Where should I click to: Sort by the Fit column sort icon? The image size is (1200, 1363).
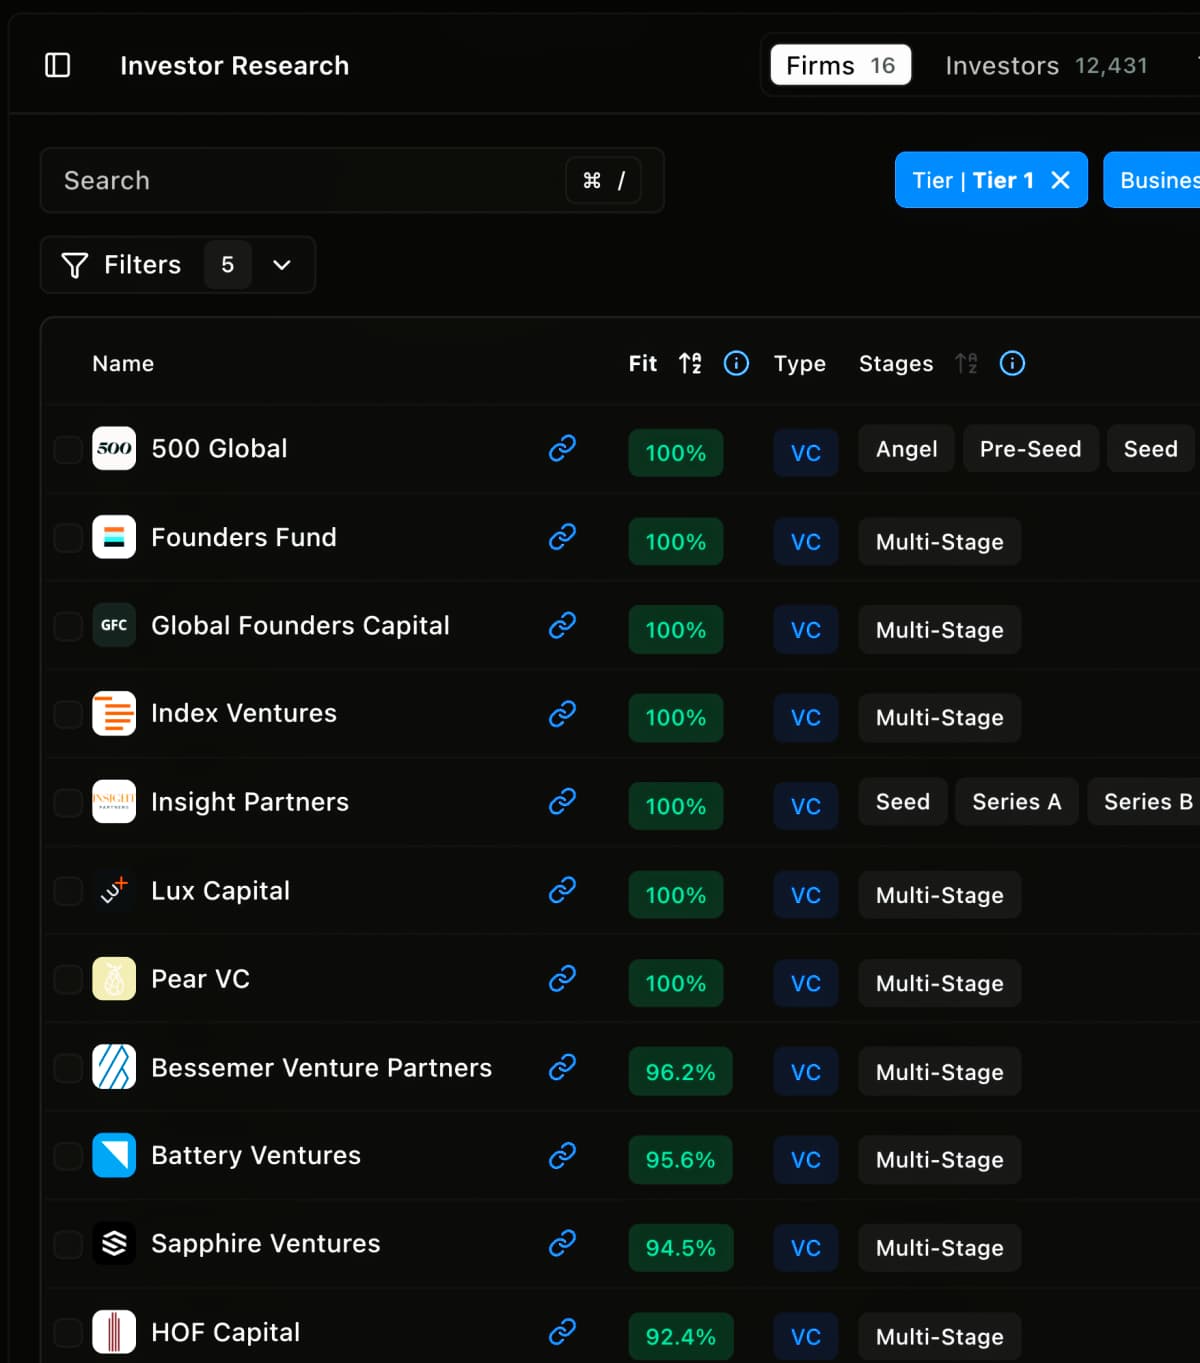click(690, 363)
